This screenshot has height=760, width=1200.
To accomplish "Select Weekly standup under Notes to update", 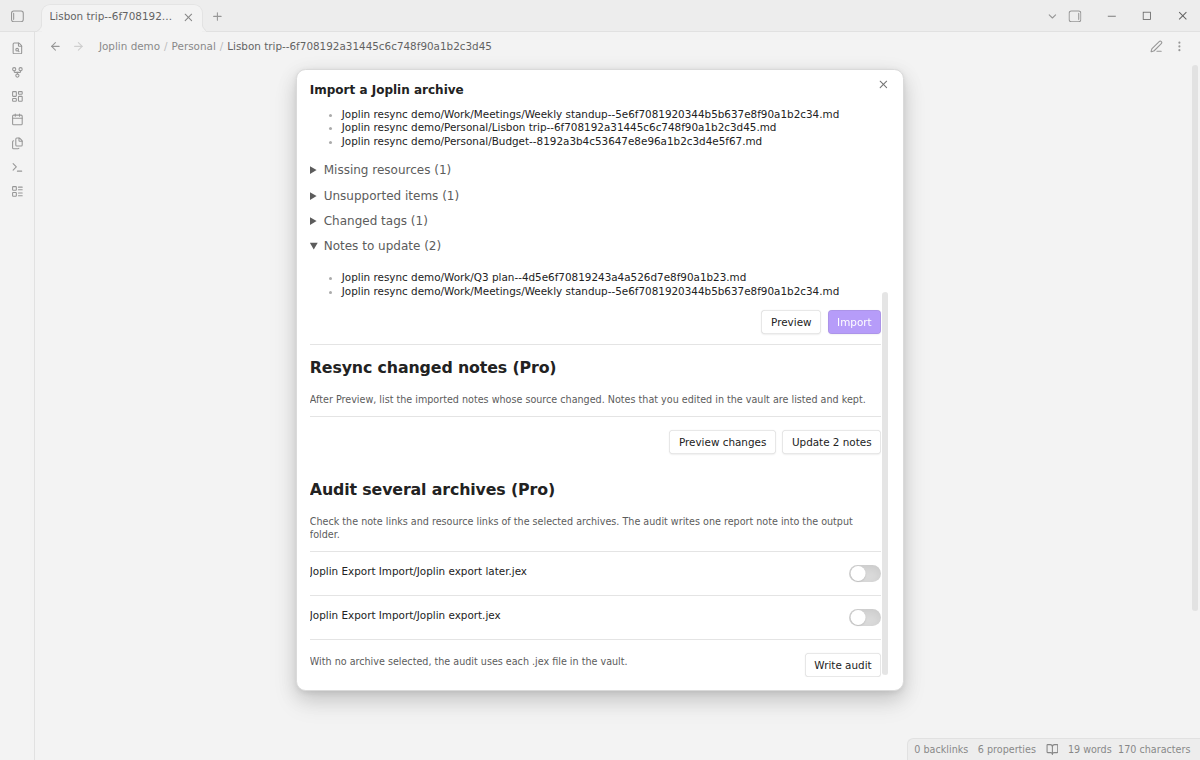I will (590, 291).
